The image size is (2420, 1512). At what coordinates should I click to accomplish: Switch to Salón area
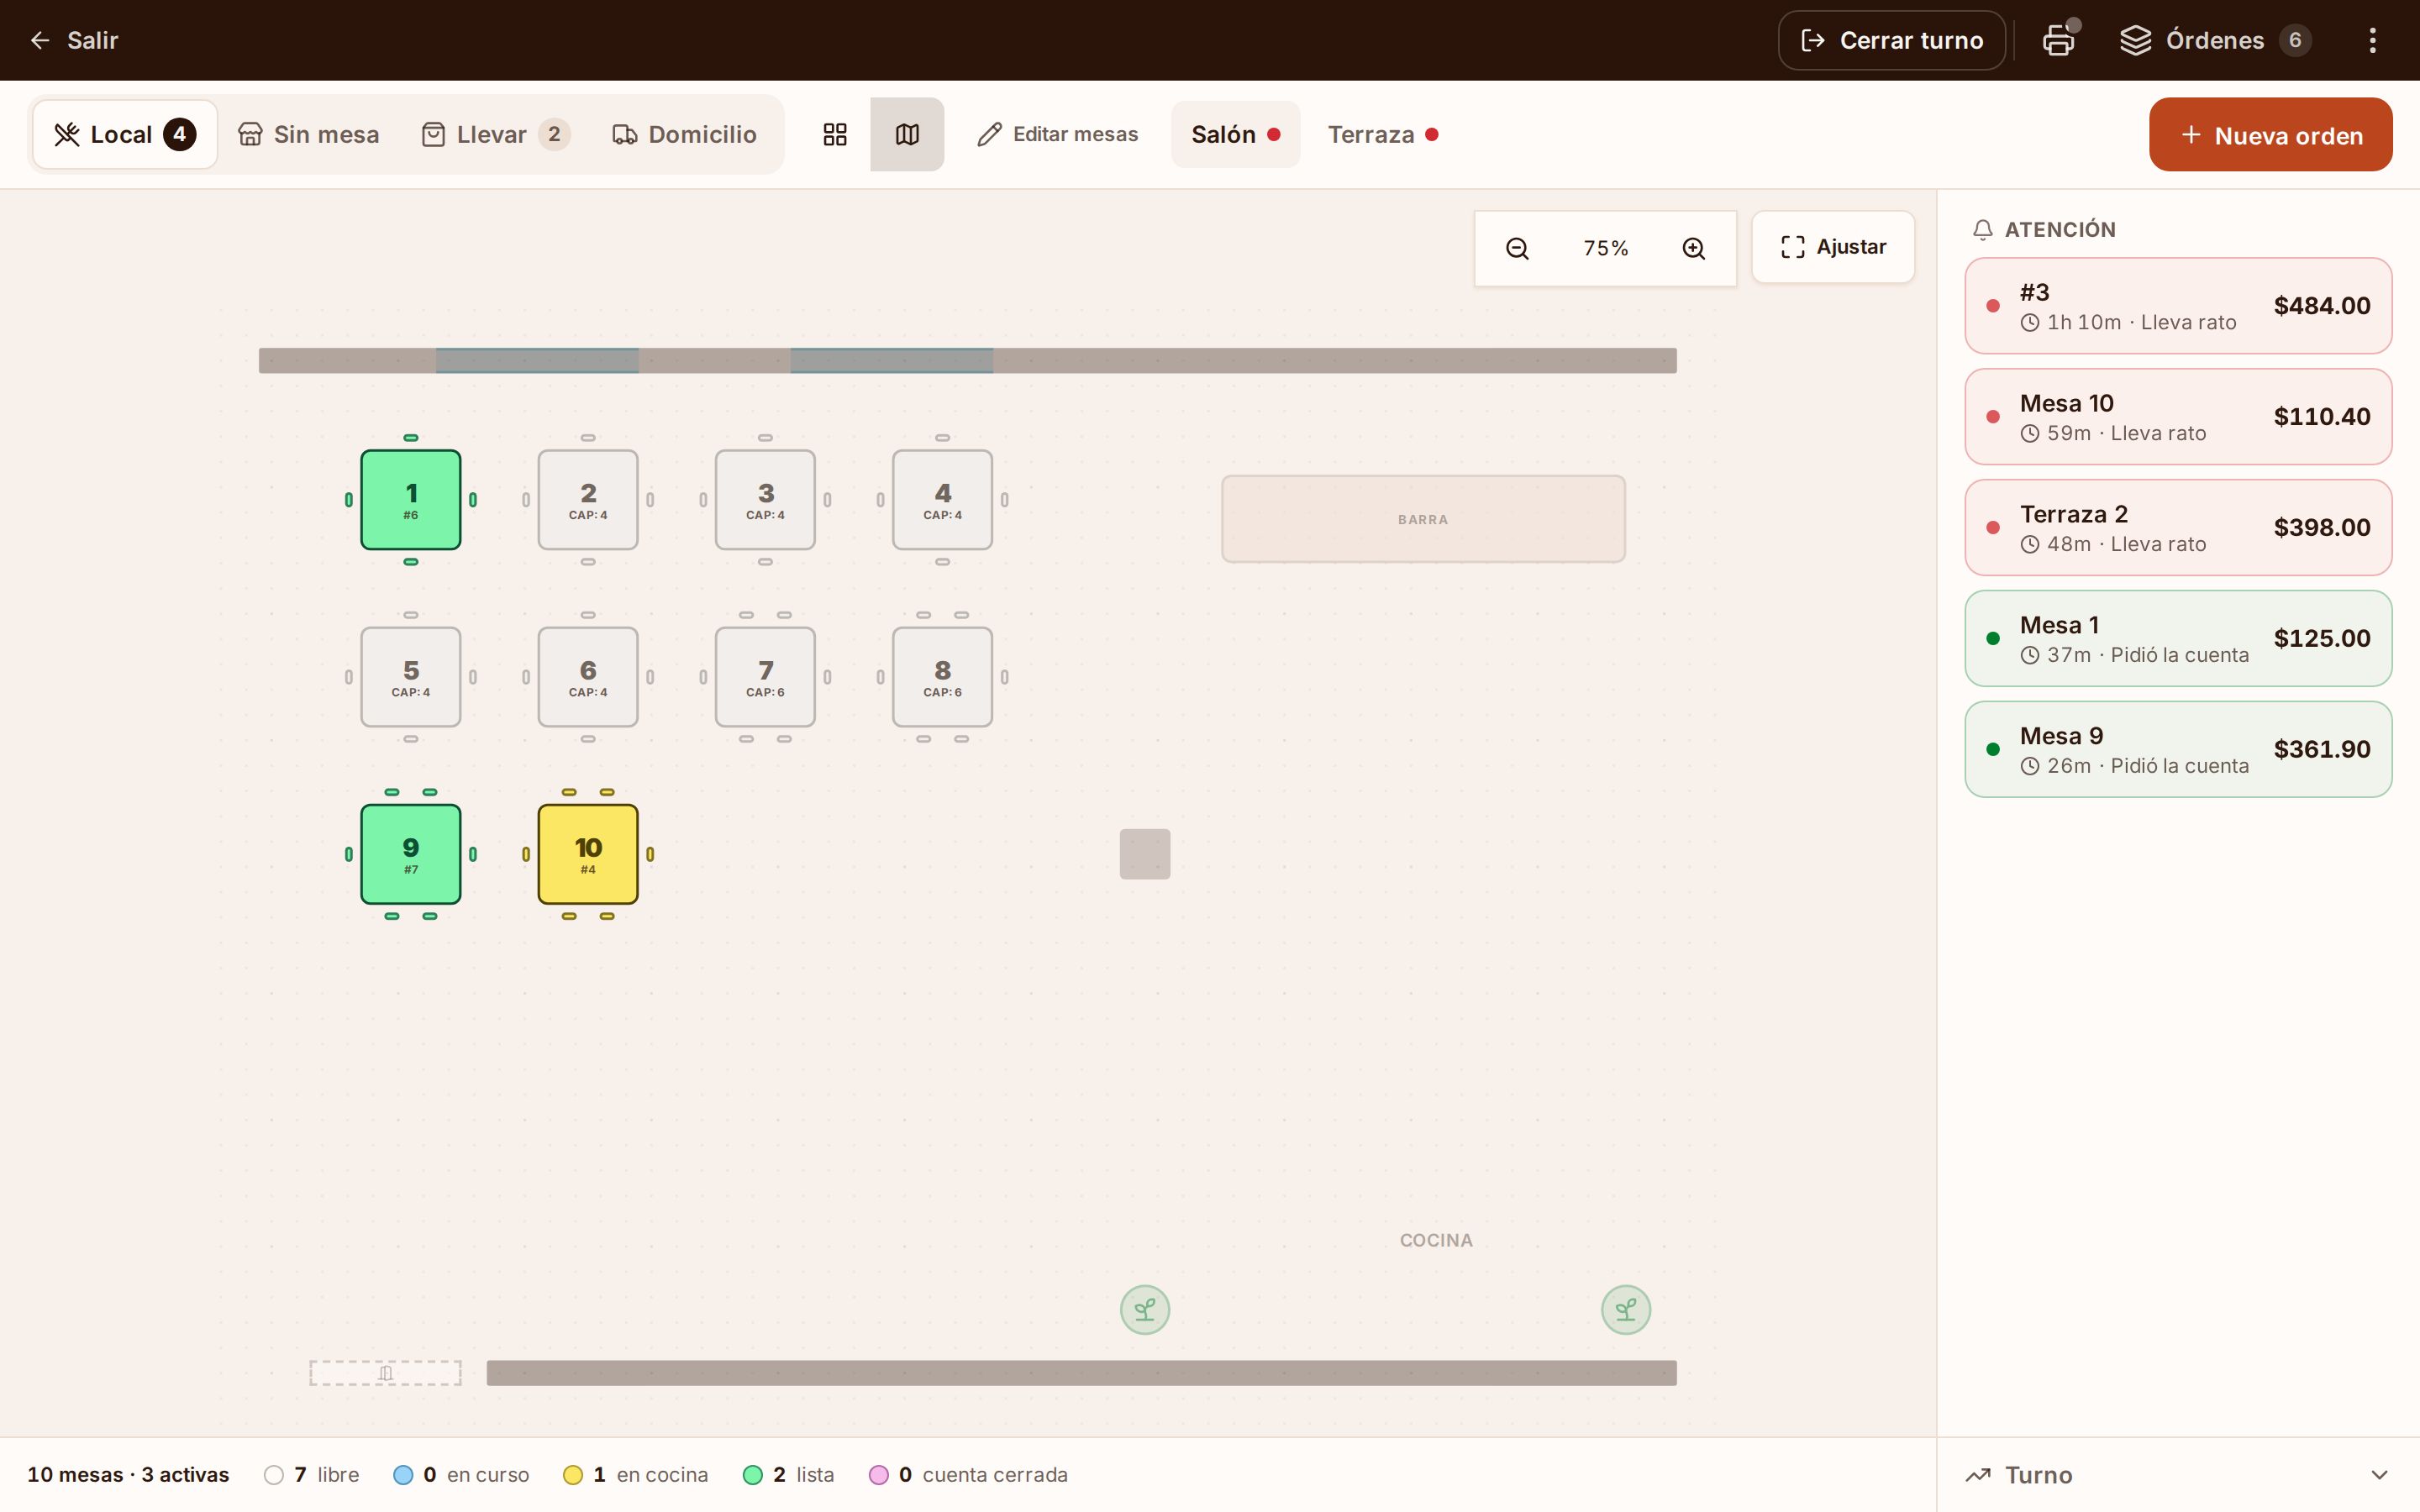1236,134
